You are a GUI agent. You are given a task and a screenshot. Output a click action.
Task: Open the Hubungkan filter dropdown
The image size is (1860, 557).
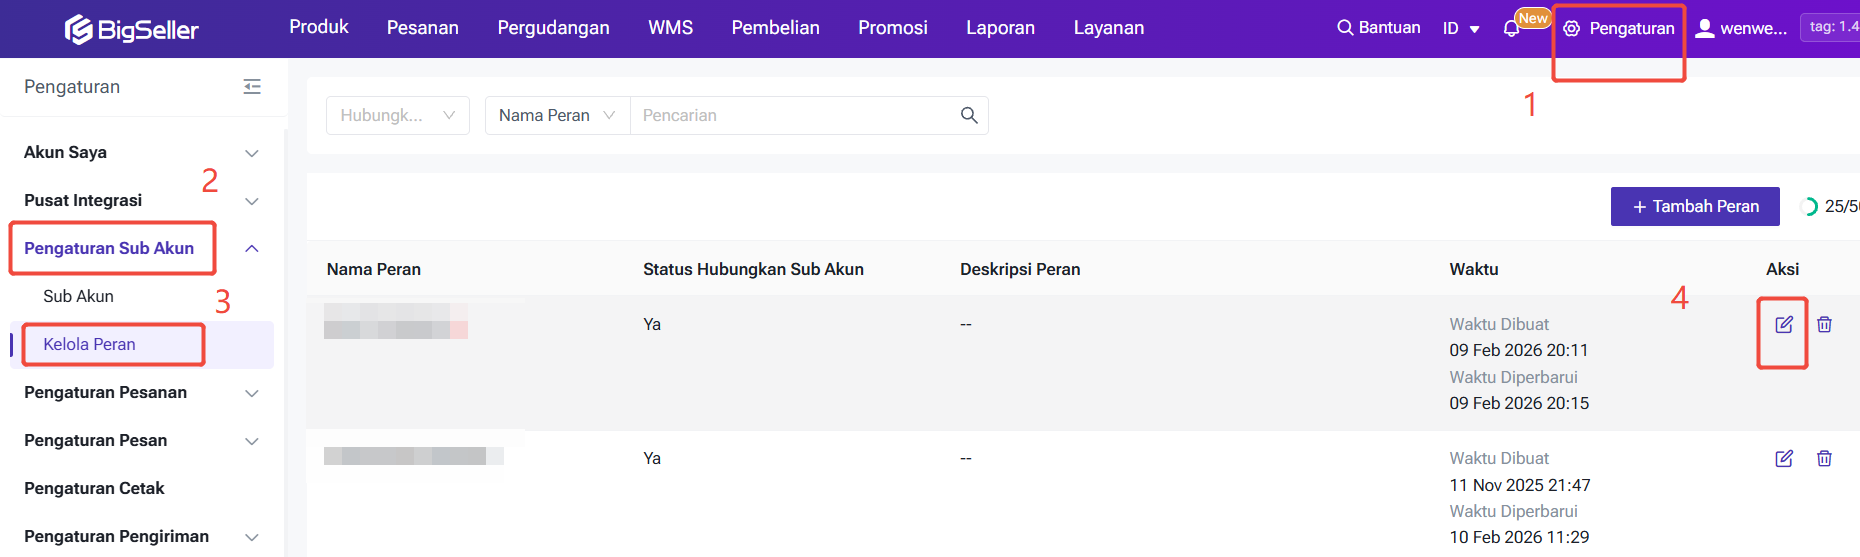pos(397,115)
